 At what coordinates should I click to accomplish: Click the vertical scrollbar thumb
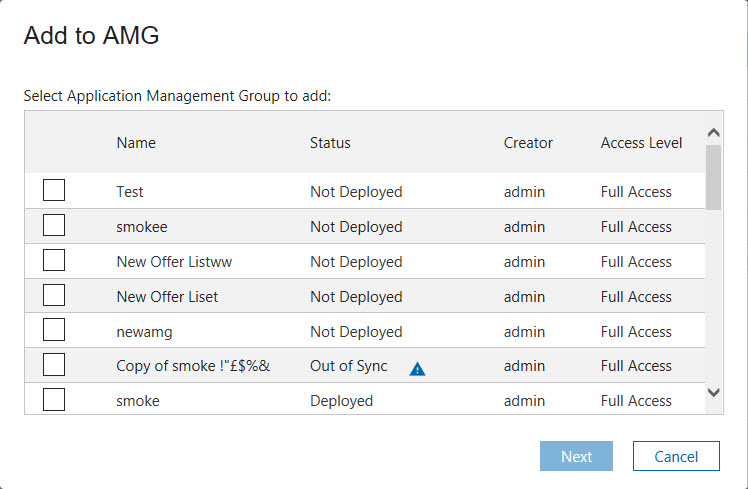pos(713,177)
